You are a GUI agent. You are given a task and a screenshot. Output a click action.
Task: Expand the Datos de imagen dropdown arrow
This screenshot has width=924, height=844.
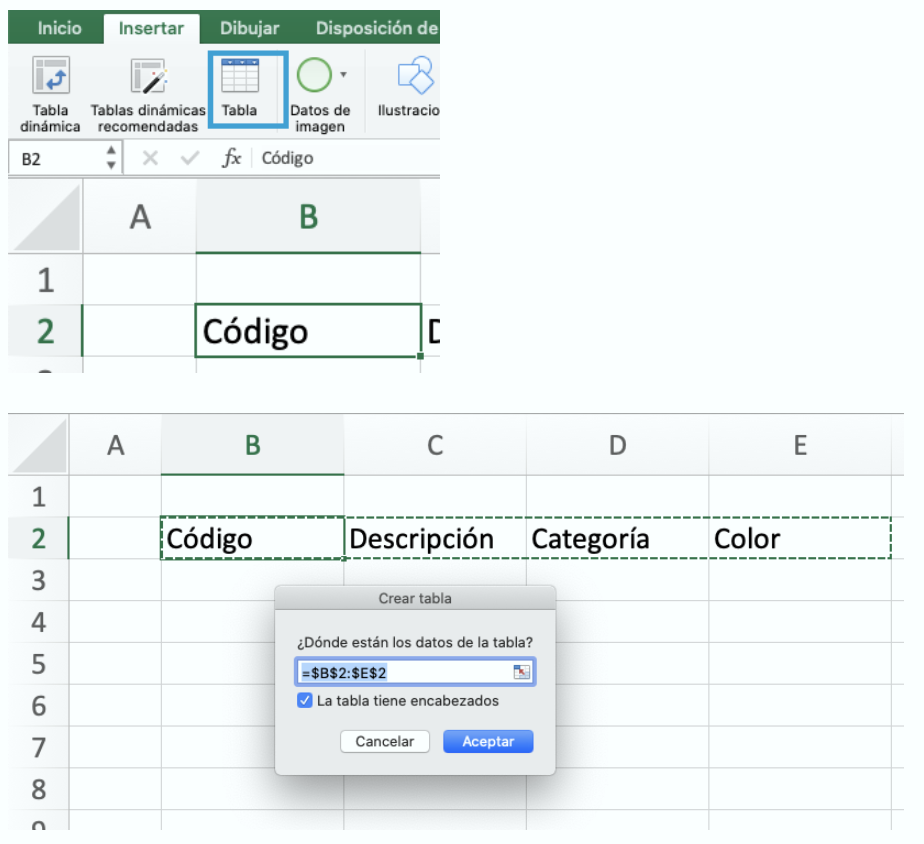(x=344, y=74)
